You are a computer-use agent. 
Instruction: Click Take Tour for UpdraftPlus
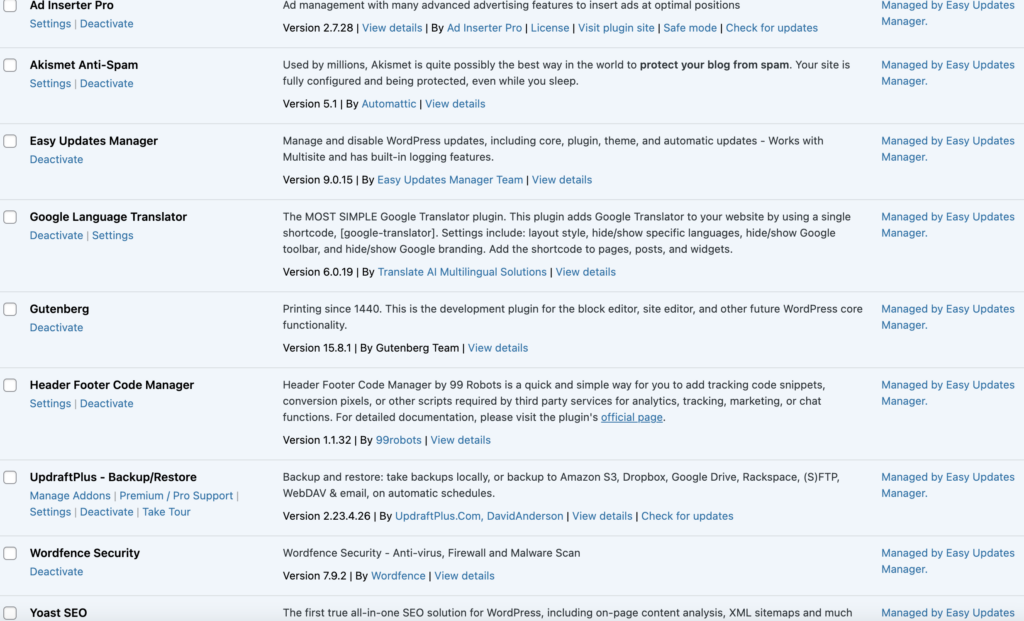167,512
